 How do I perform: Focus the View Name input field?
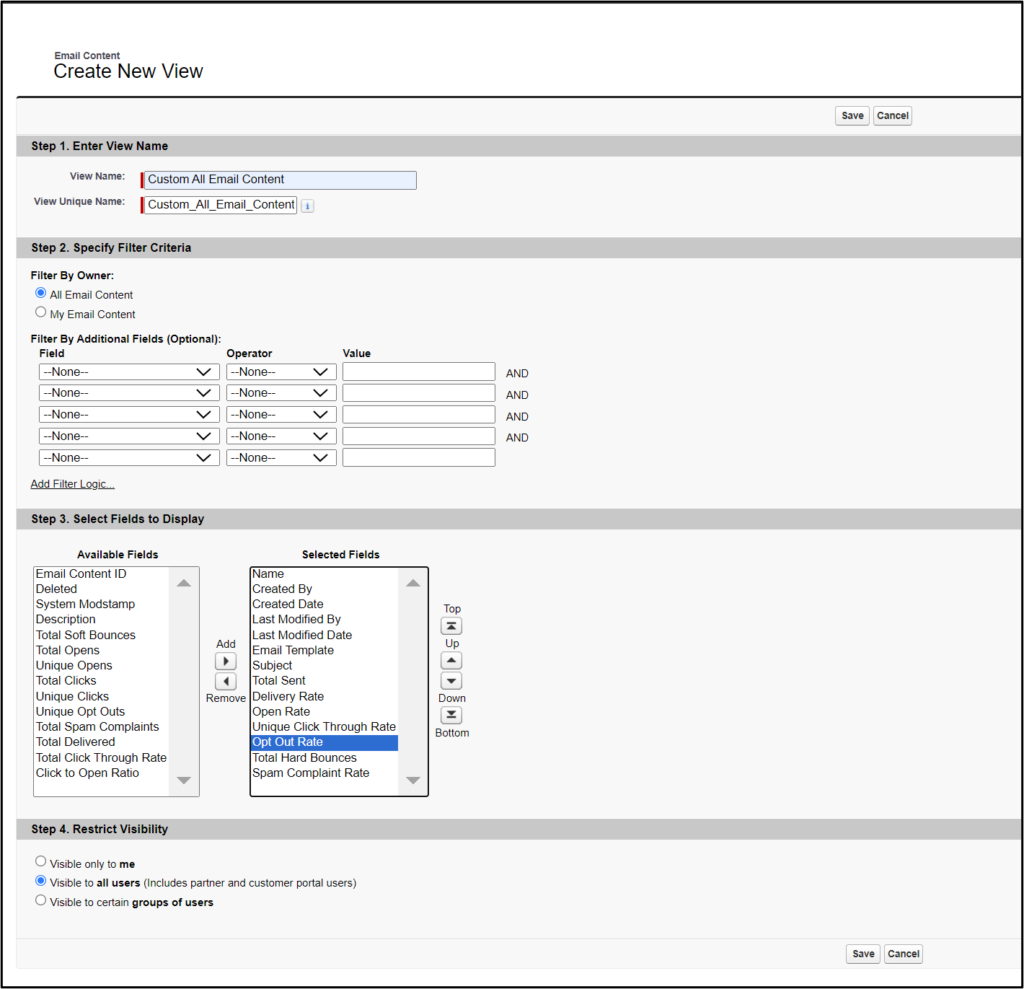(280, 180)
